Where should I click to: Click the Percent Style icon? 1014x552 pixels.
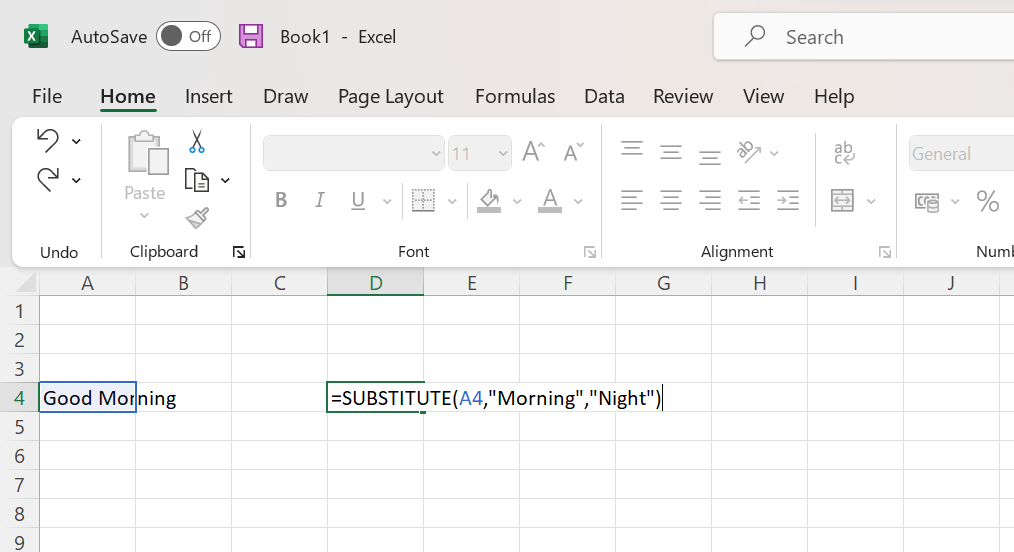987,202
